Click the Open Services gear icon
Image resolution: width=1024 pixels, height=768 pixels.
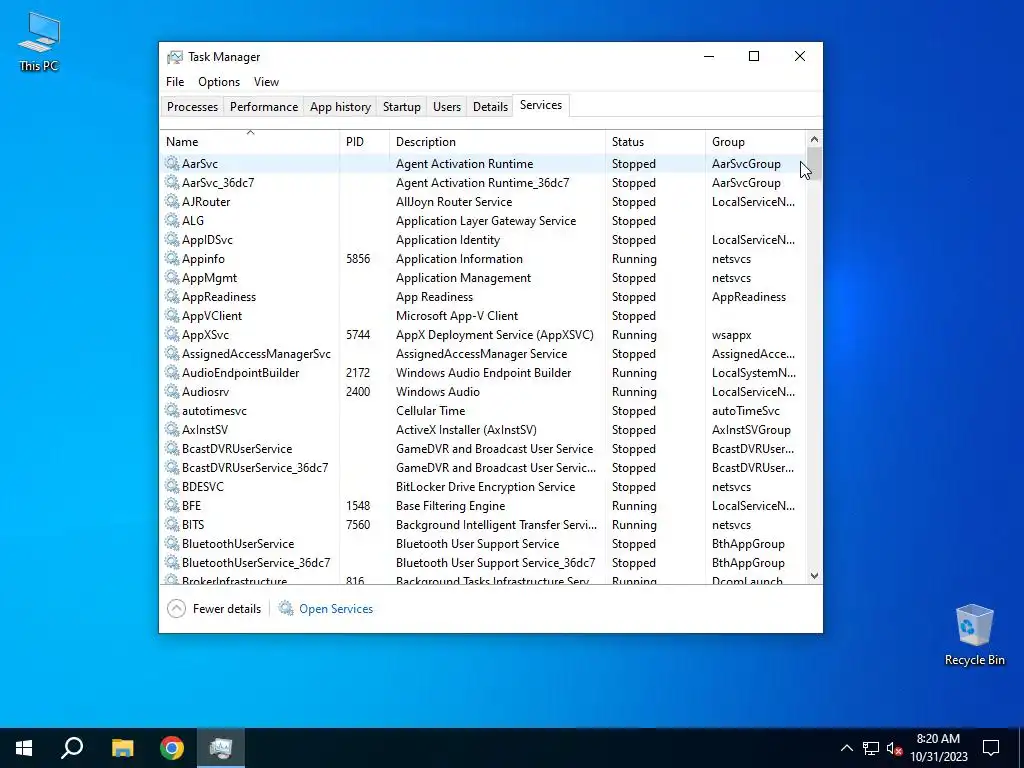click(285, 608)
